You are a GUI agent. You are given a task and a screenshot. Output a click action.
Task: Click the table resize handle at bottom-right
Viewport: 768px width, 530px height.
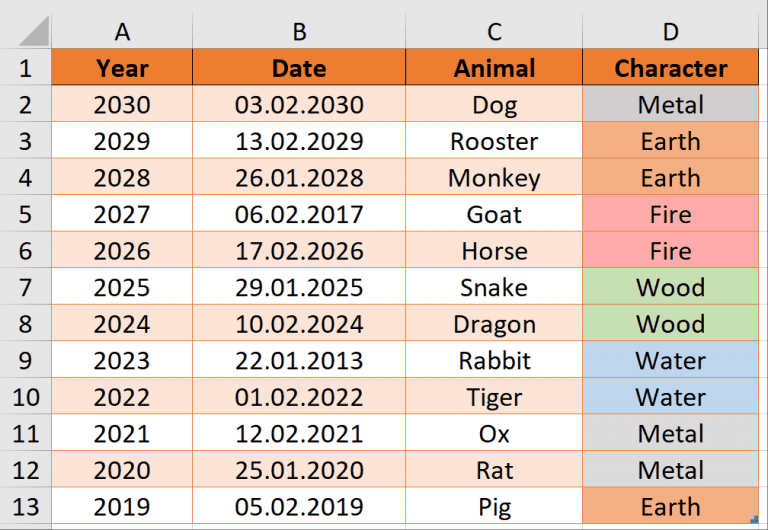(754, 519)
